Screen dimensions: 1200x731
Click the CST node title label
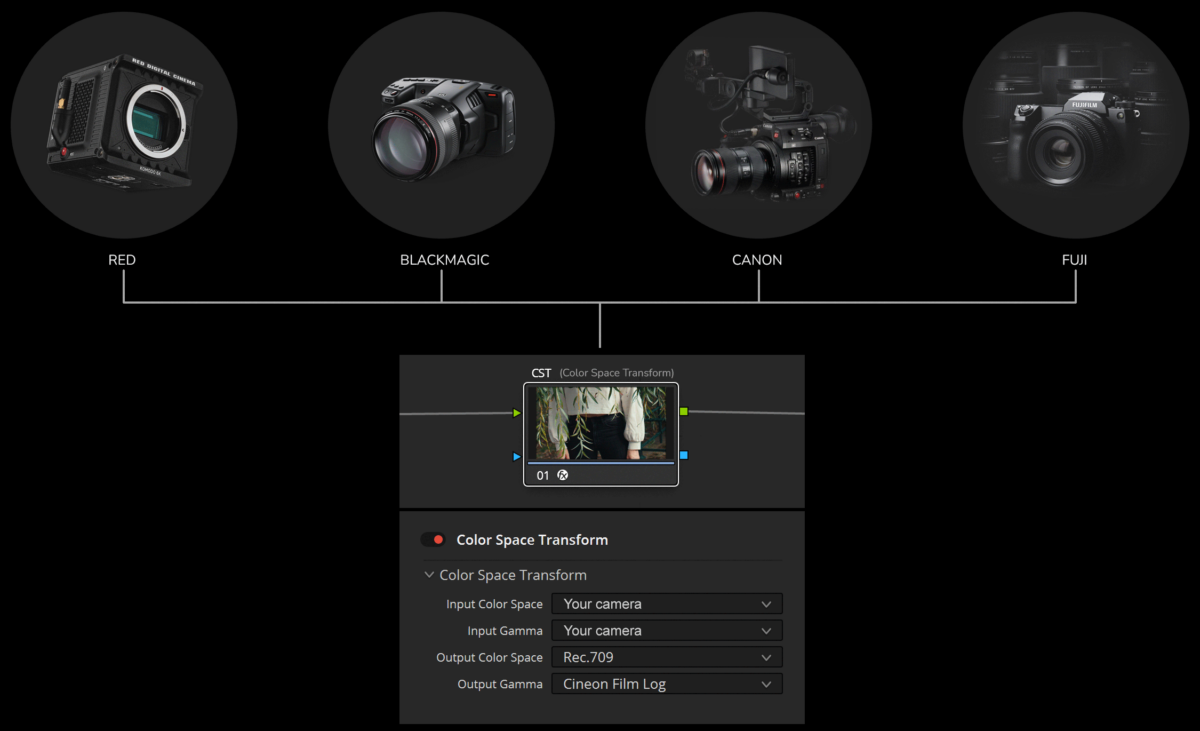coord(541,373)
